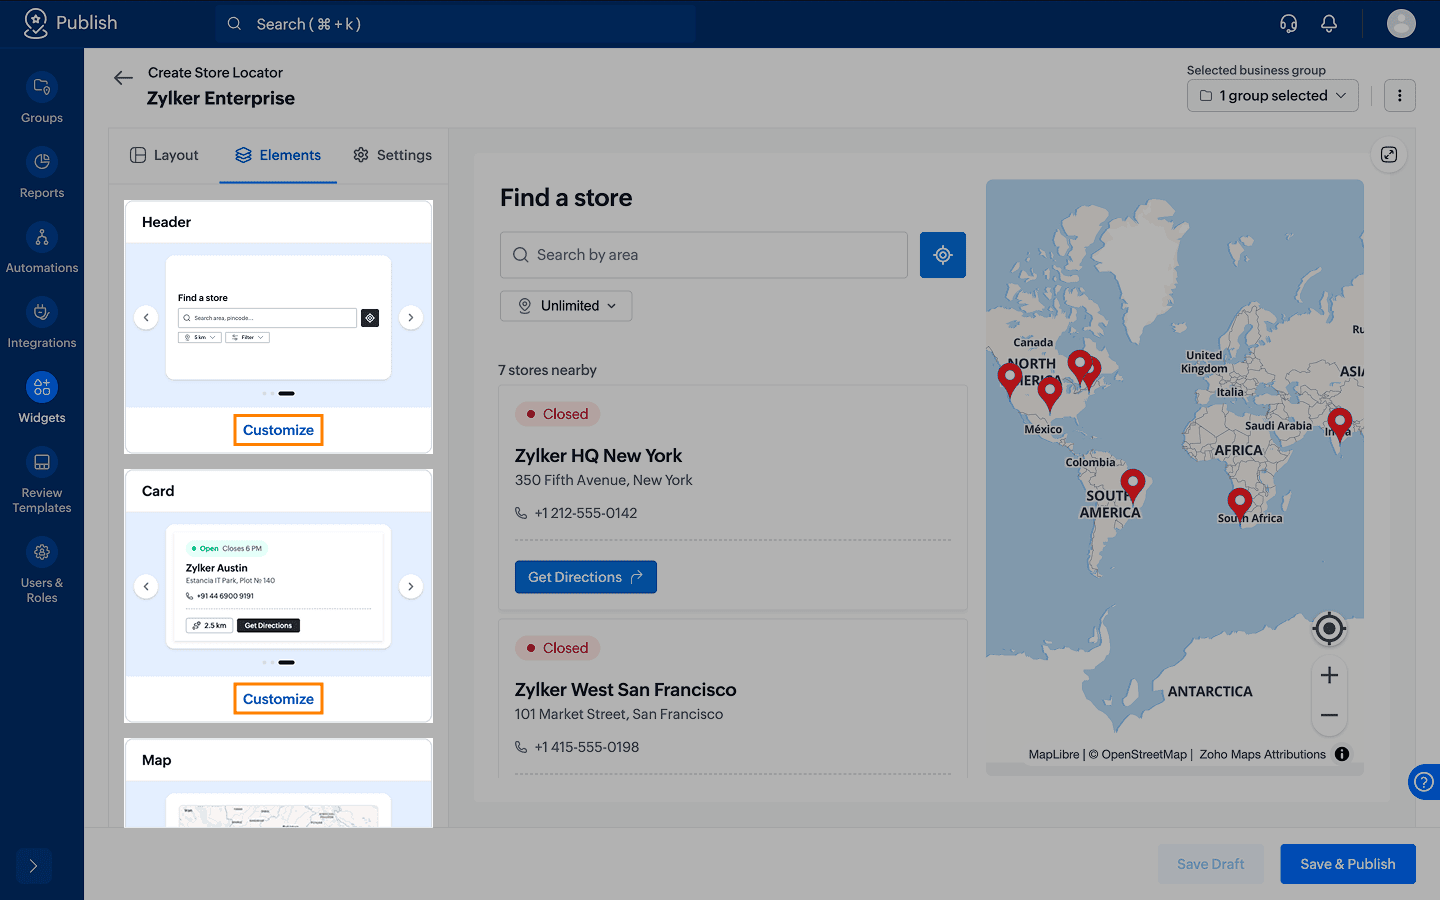Click the Search by area field
1440x900 pixels.
tap(704, 255)
